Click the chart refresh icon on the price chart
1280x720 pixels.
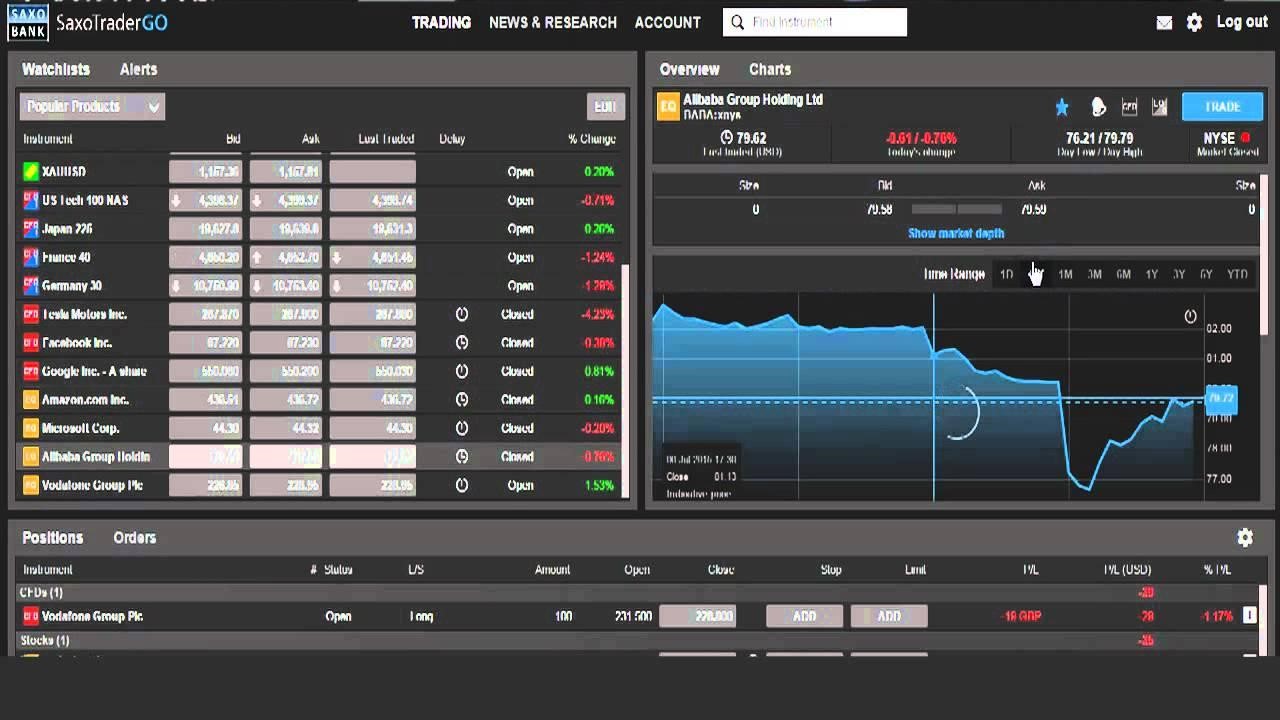pyautogui.click(x=1190, y=315)
